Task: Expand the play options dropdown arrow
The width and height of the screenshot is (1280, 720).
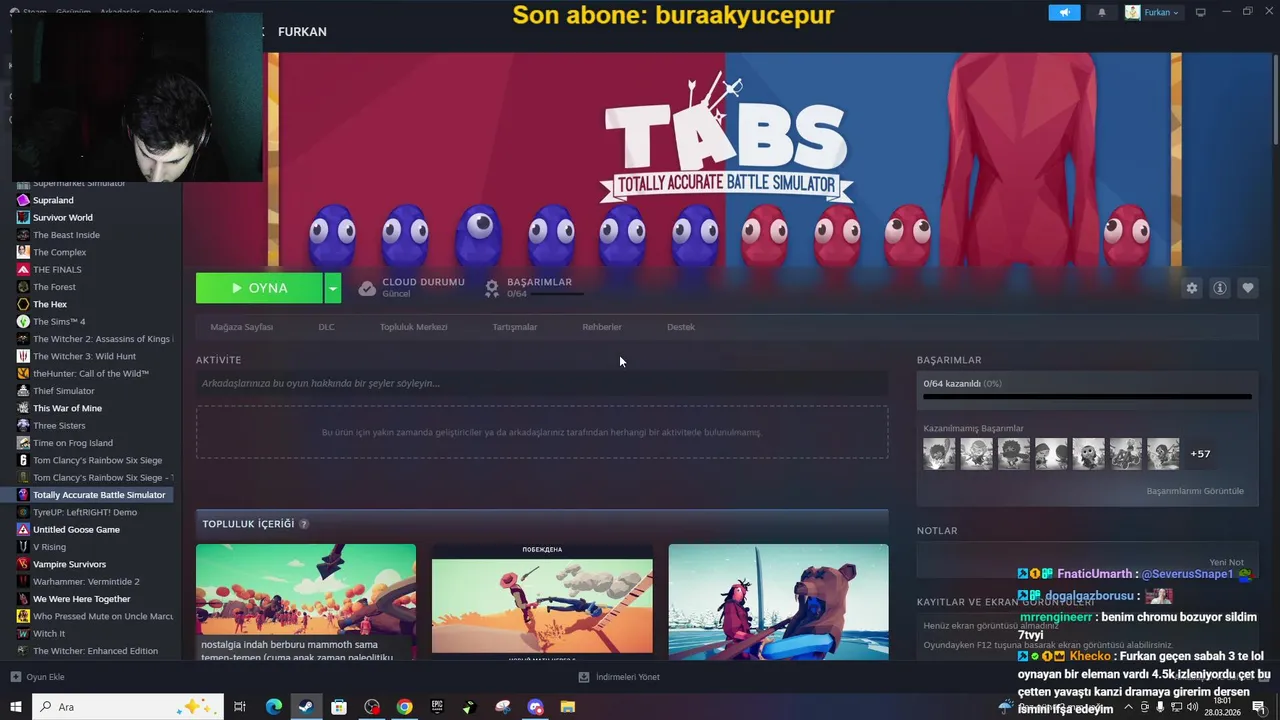Action: click(333, 288)
